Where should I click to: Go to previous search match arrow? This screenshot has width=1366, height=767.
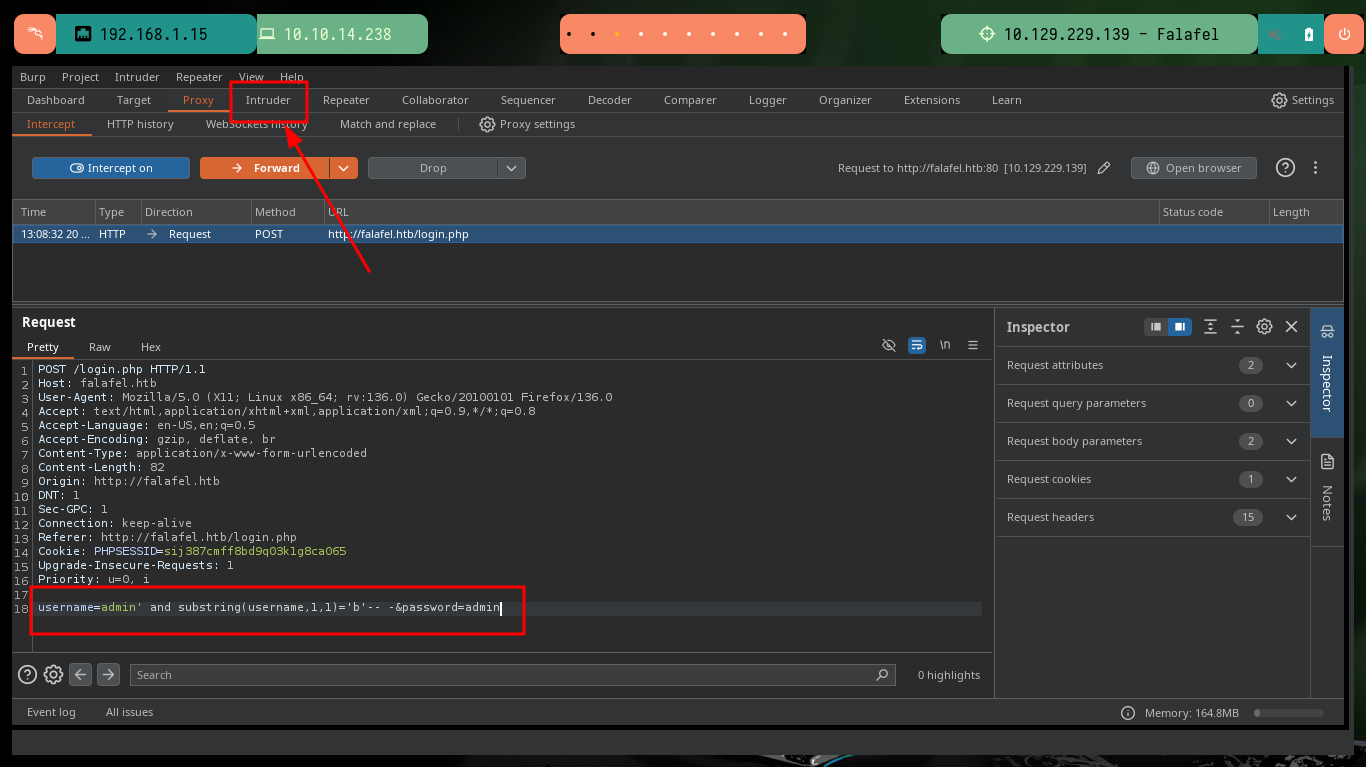coord(81,674)
